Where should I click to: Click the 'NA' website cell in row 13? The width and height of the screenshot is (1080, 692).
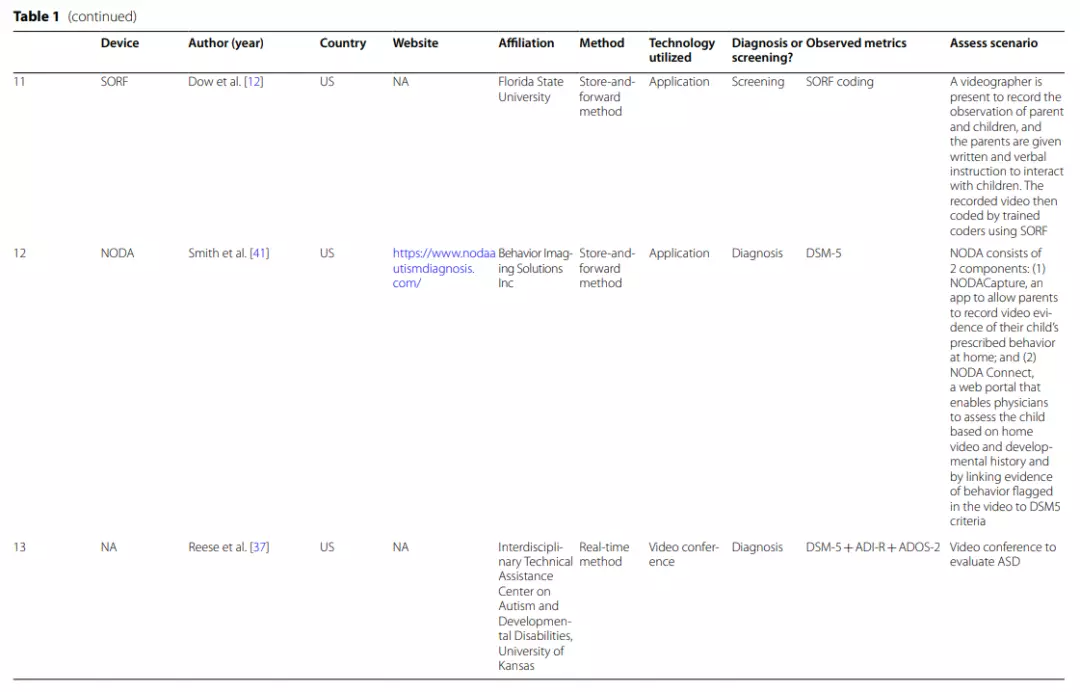400,547
